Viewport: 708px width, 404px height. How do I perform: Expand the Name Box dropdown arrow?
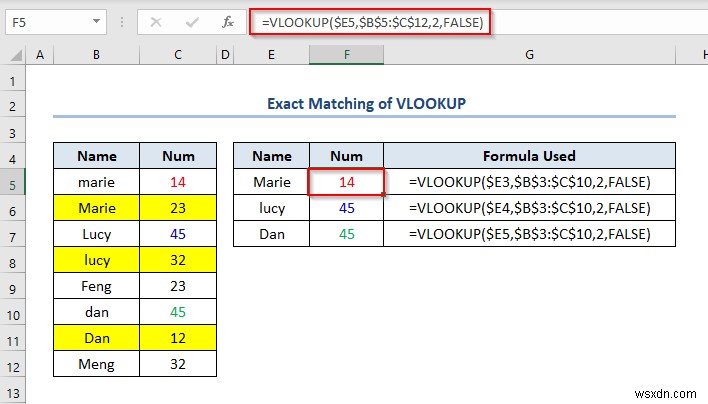coord(96,22)
